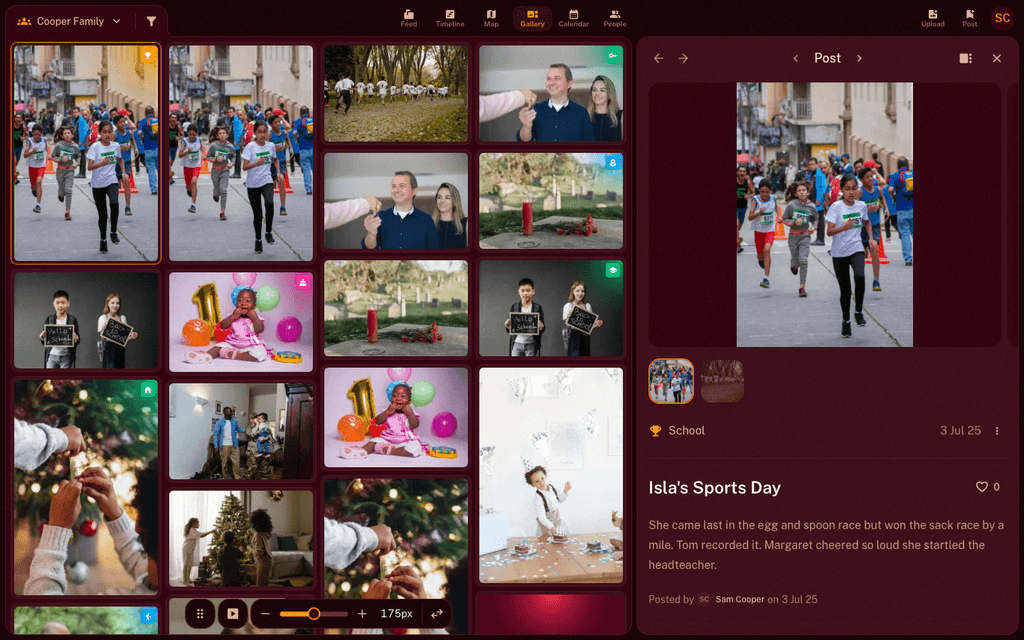
Task: Increase thumbnail size with plus button
Action: point(362,614)
